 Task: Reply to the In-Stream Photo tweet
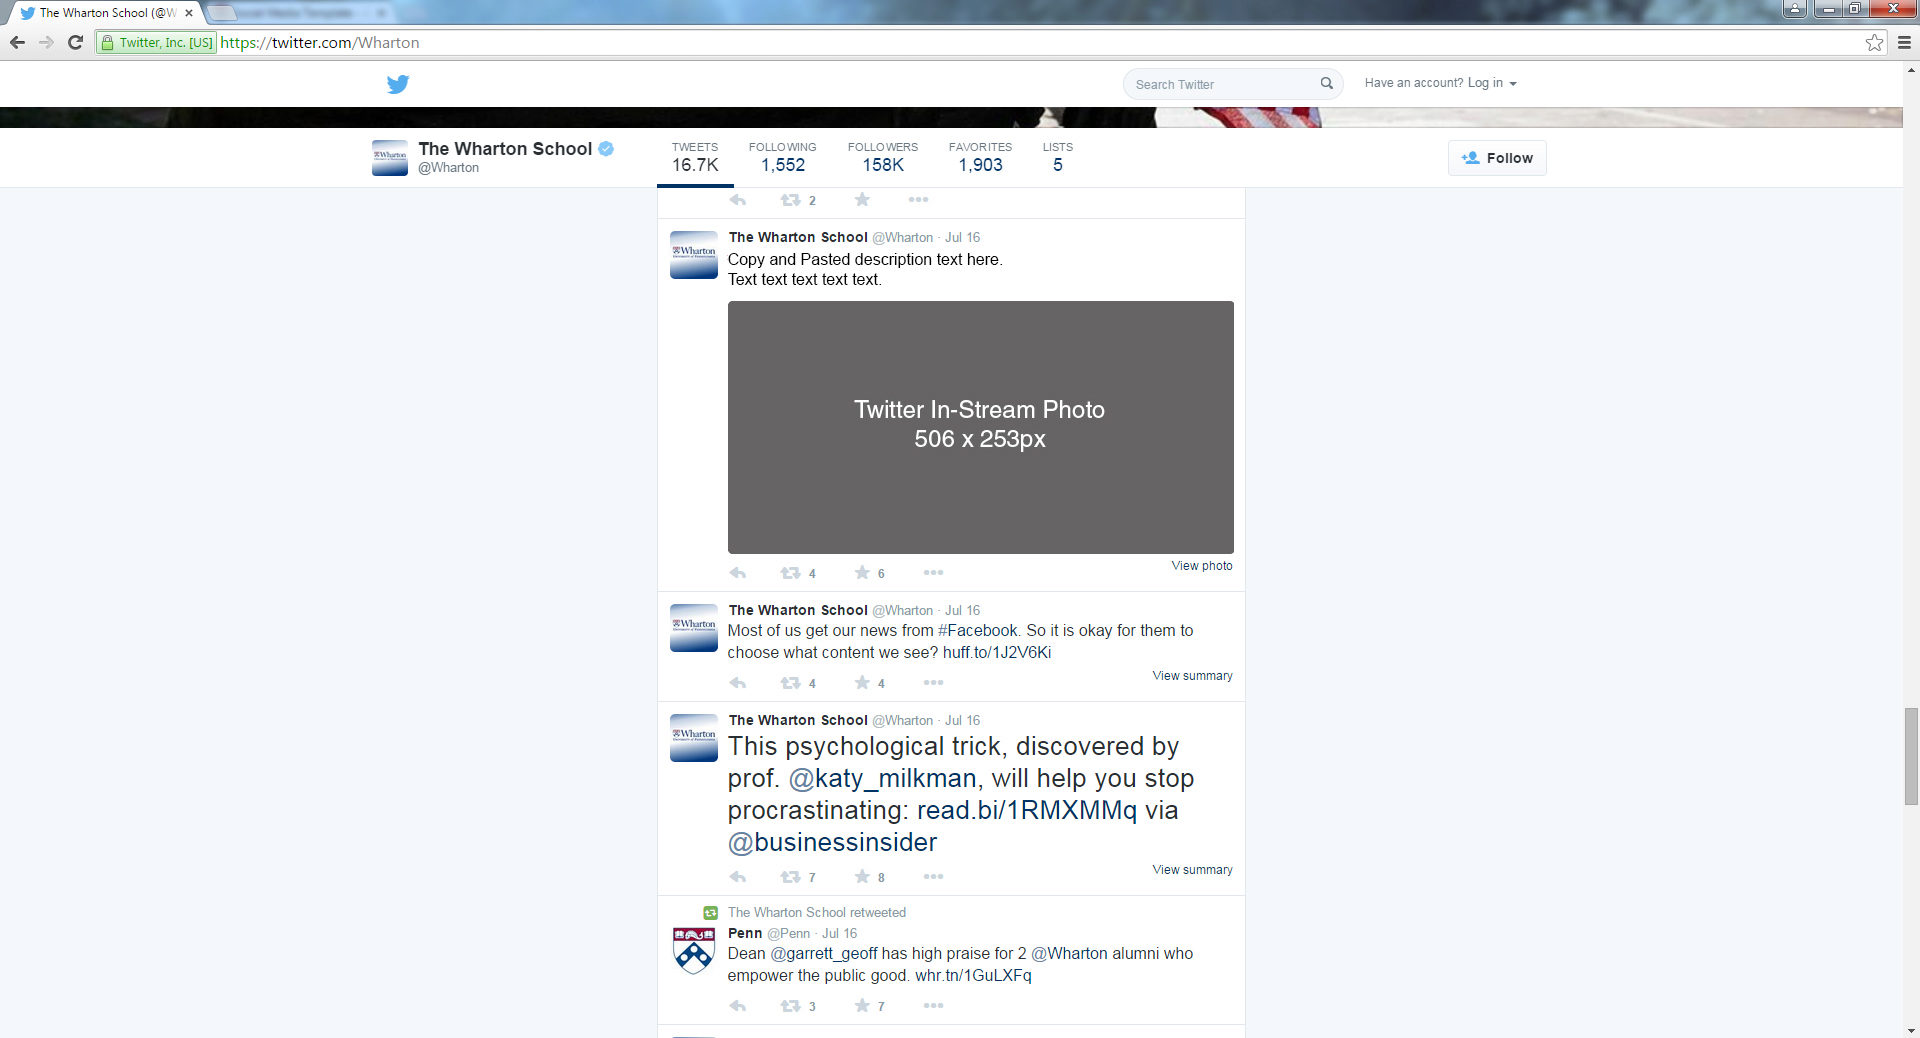738,573
